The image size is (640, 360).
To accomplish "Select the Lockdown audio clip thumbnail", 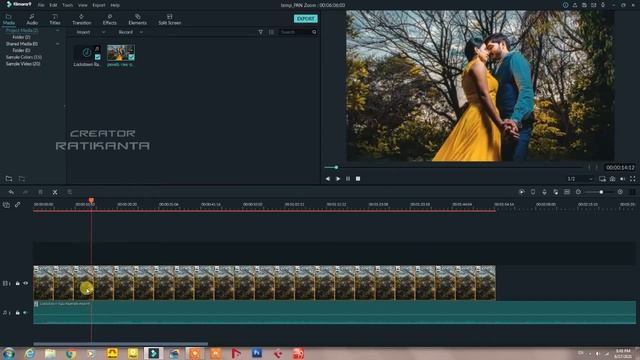I will click(x=87, y=53).
